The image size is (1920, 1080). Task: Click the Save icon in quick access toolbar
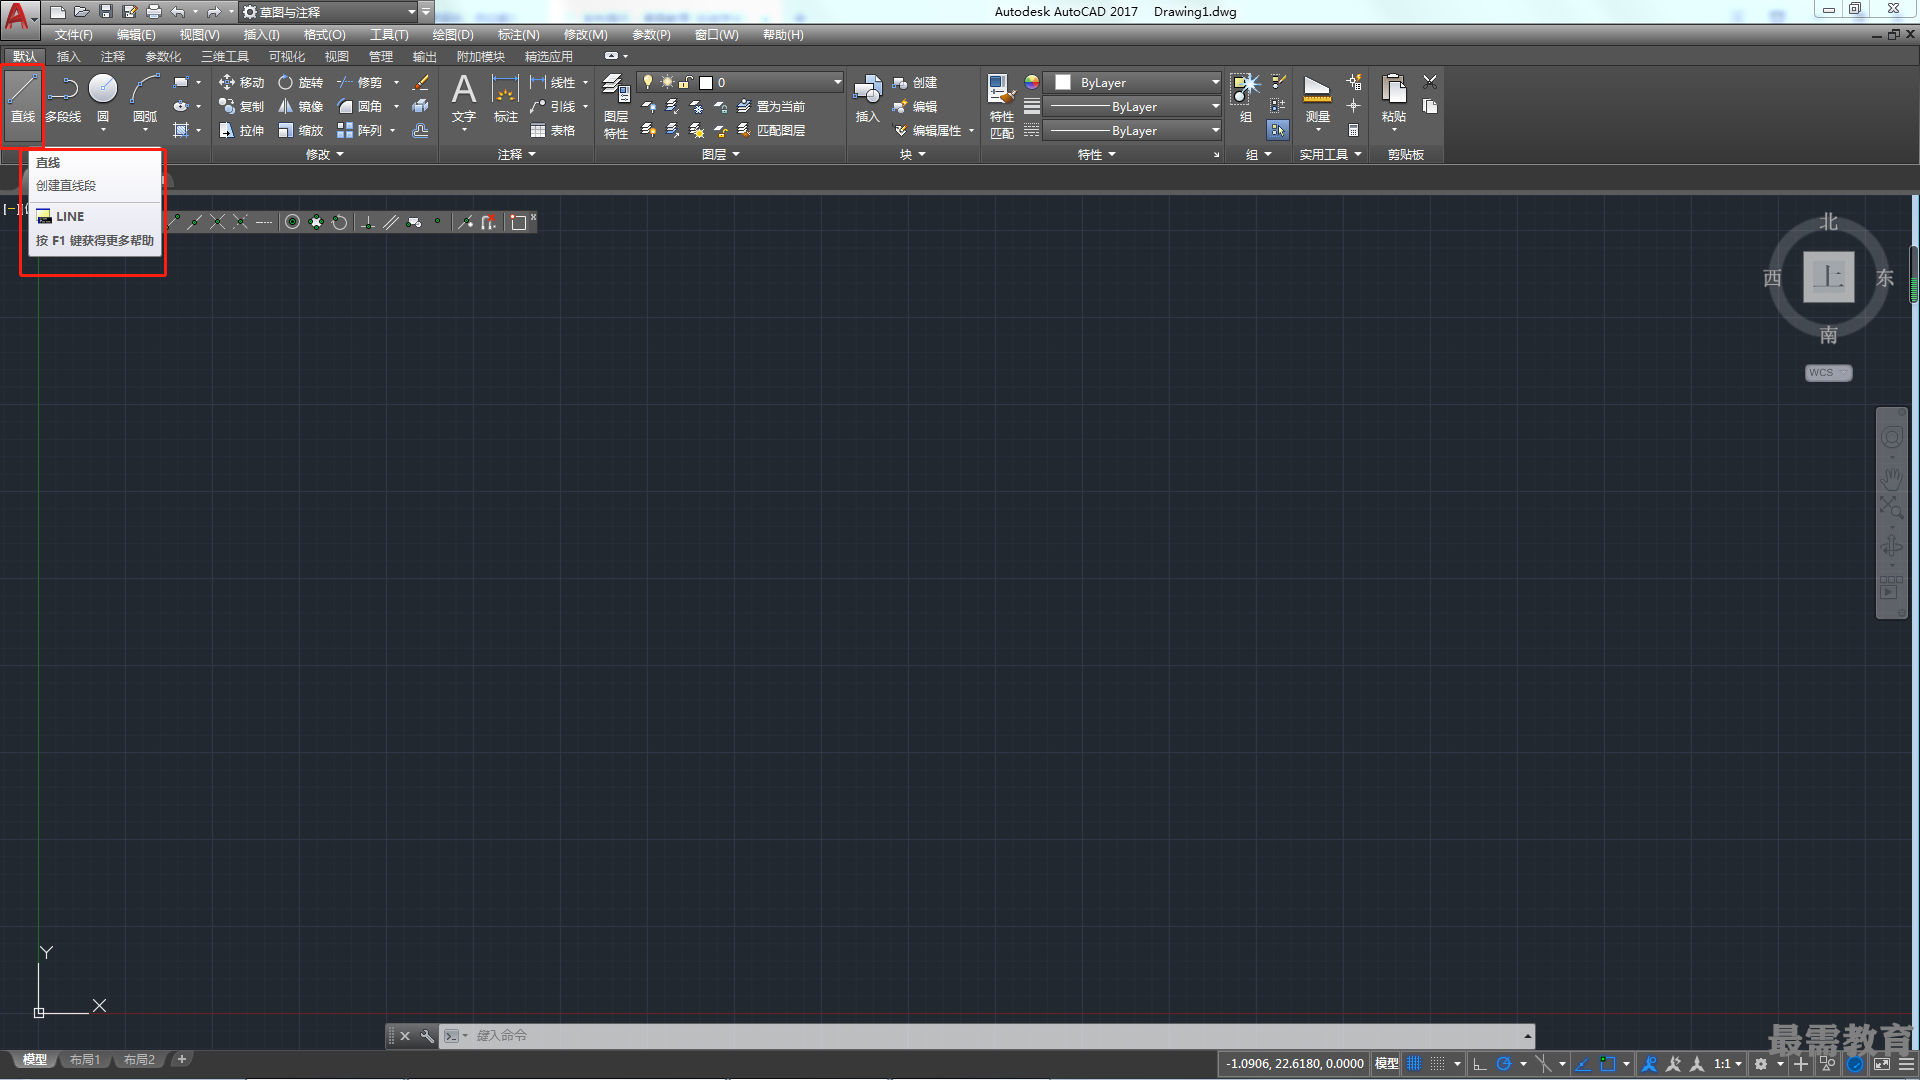(106, 12)
